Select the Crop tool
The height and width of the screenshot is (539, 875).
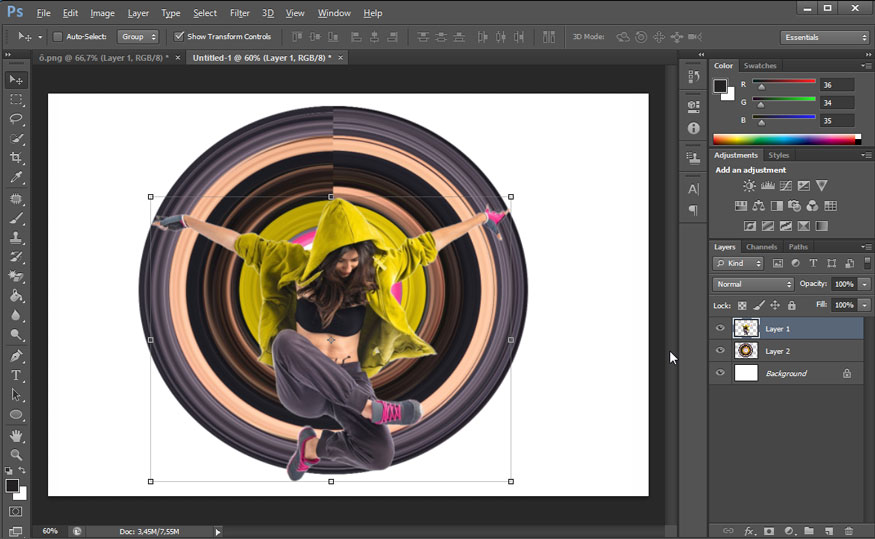pyautogui.click(x=16, y=158)
